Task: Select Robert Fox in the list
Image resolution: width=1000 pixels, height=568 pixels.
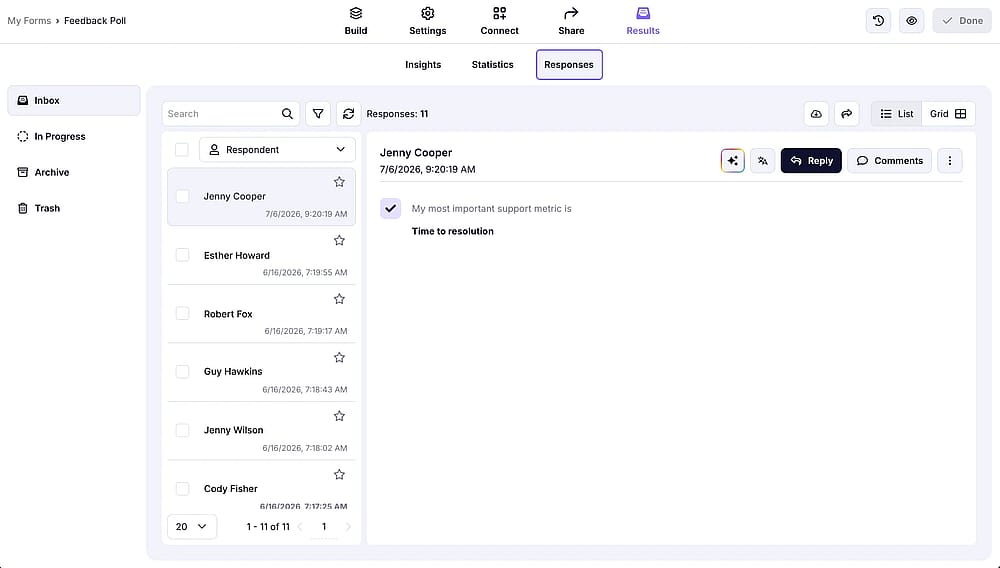Action: [x=261, y=314]
